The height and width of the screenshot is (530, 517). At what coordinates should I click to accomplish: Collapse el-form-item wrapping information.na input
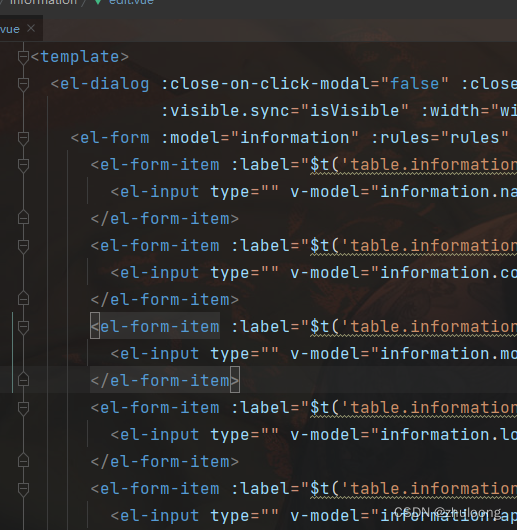pos(23,165)
